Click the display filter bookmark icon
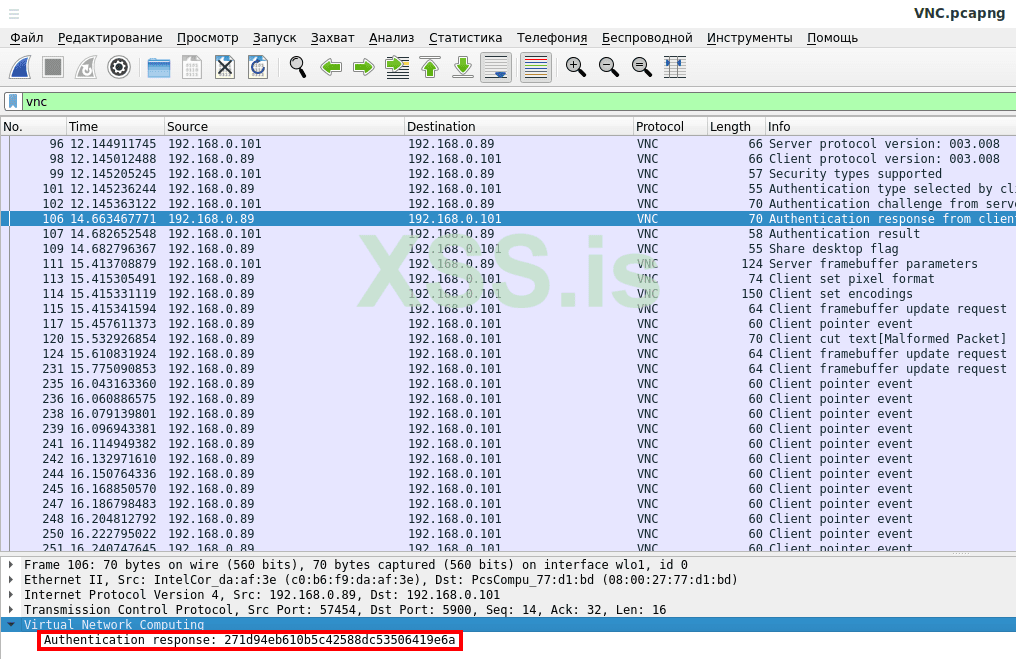Screen dimensions: 1016x659 pyautogui.click(x=13, y=102)
